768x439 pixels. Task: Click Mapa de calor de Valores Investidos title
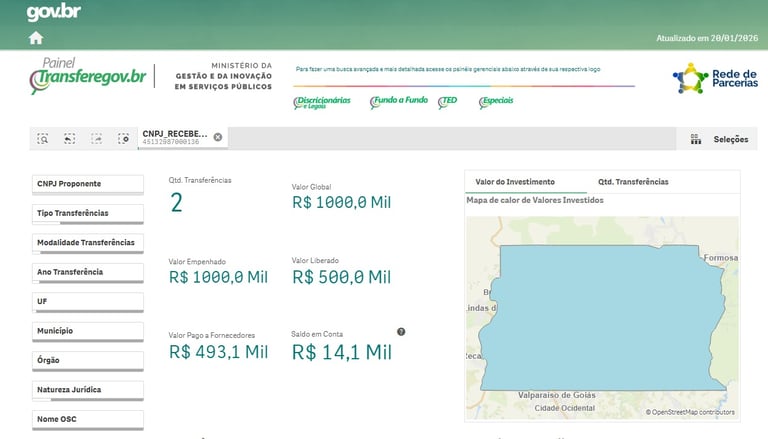(x=535, y=200)
